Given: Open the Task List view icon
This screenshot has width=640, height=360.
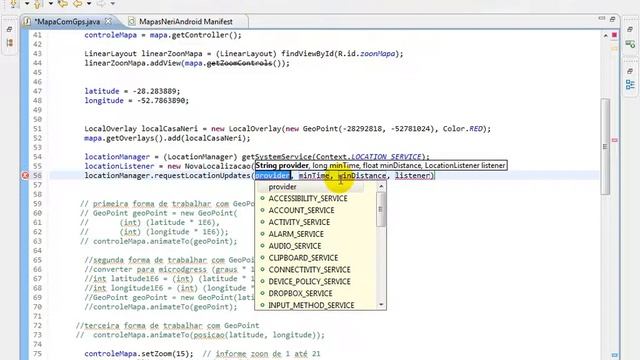Looking at the screenshot, I should tap(630, 43).
